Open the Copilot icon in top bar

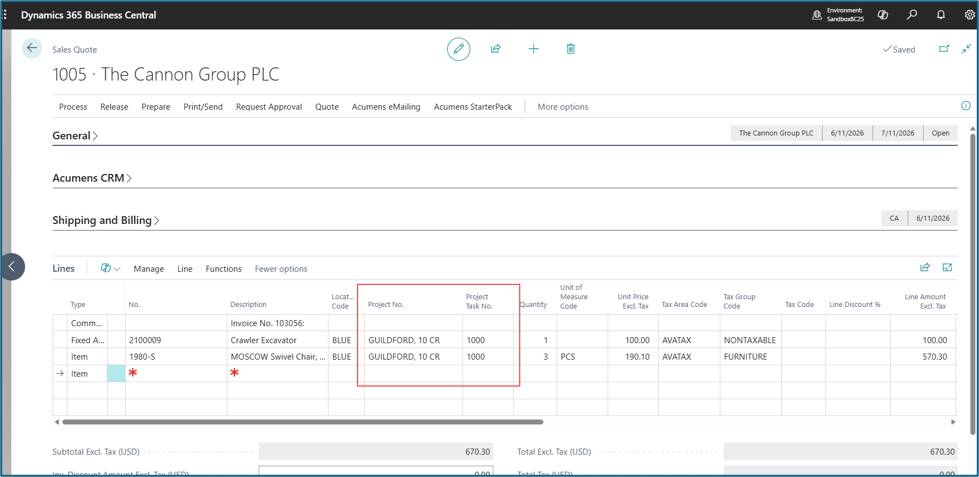883,15
